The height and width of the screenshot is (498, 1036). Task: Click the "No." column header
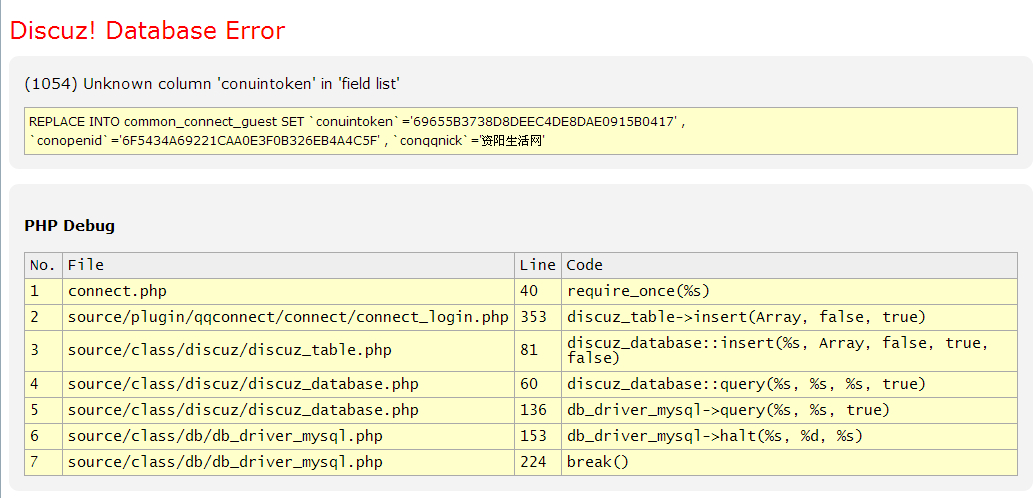[43, 265]
